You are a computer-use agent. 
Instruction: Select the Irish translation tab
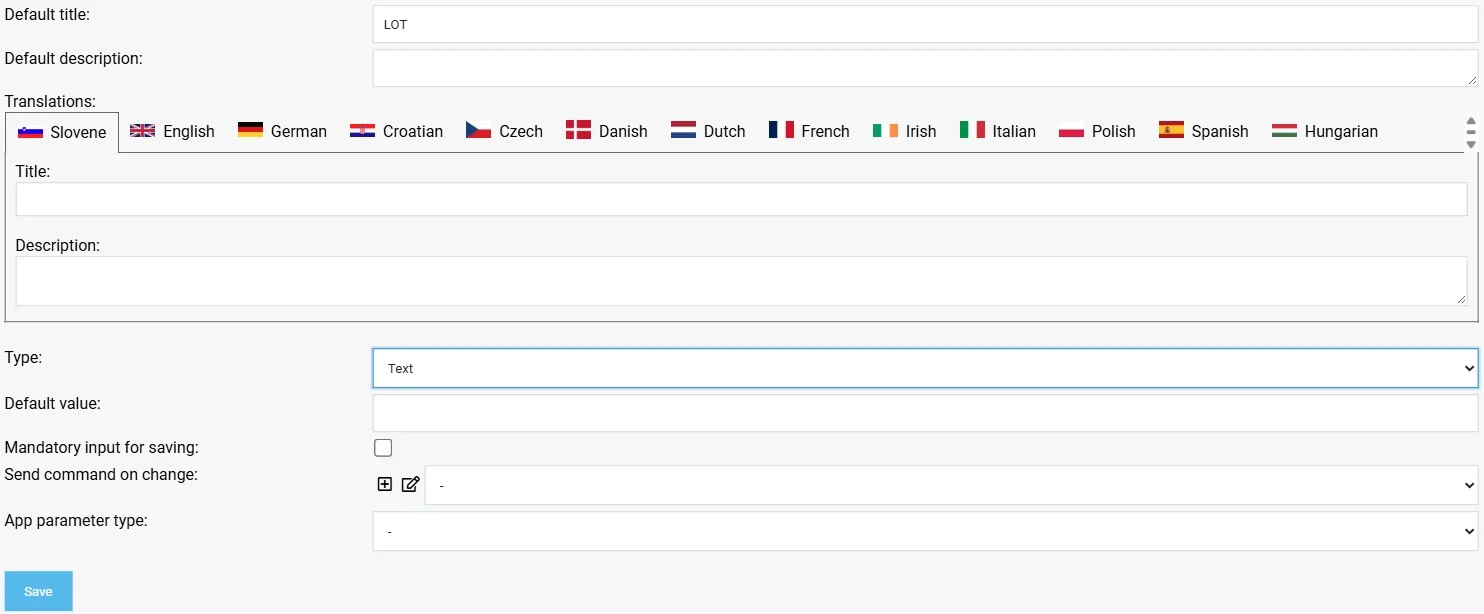tap(904, 131)
